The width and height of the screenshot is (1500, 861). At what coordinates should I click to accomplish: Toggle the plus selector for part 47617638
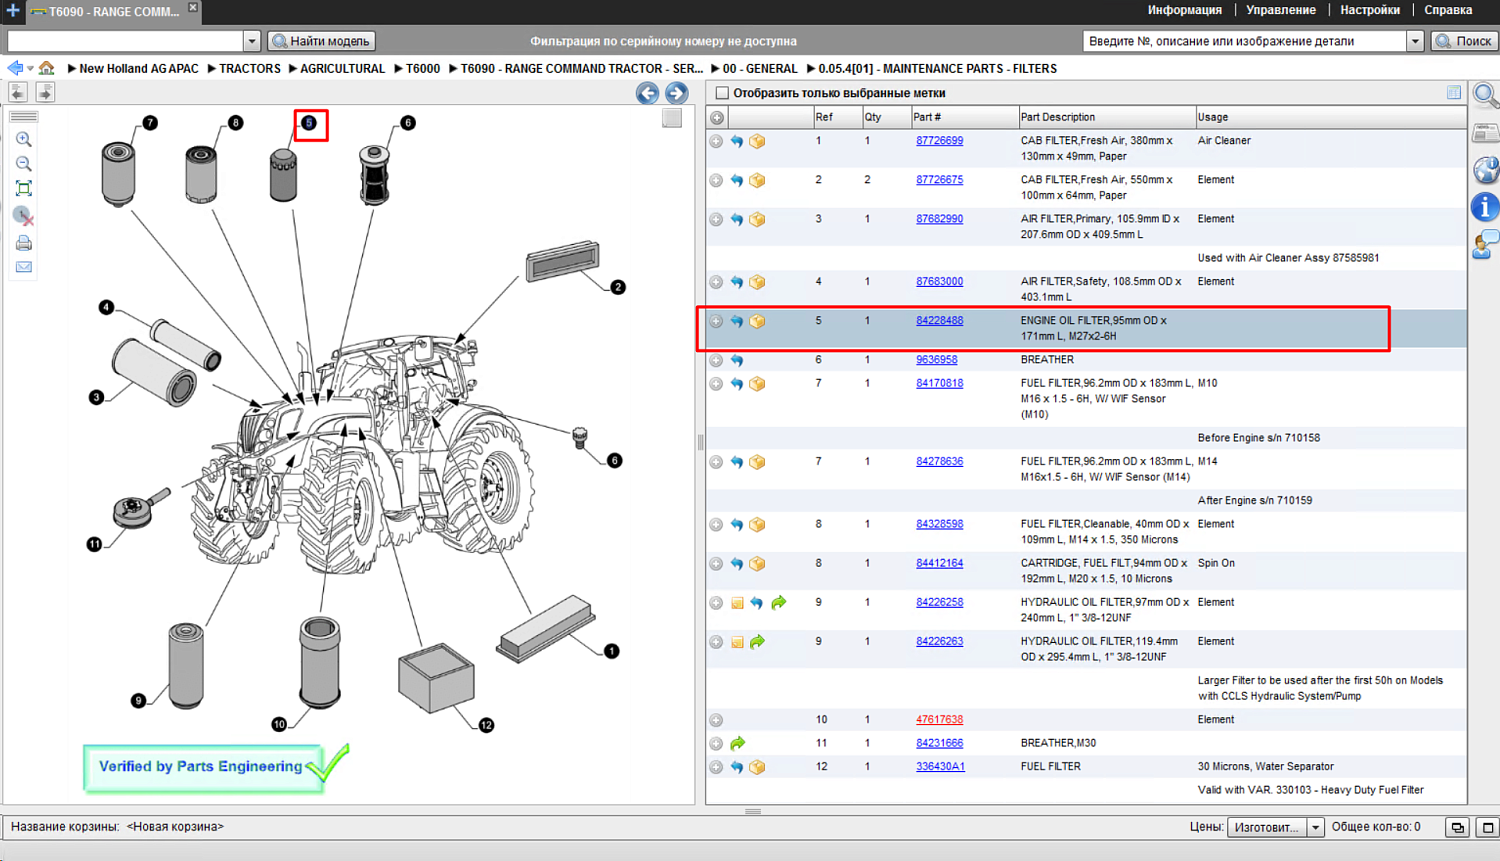tap(716, 721)
